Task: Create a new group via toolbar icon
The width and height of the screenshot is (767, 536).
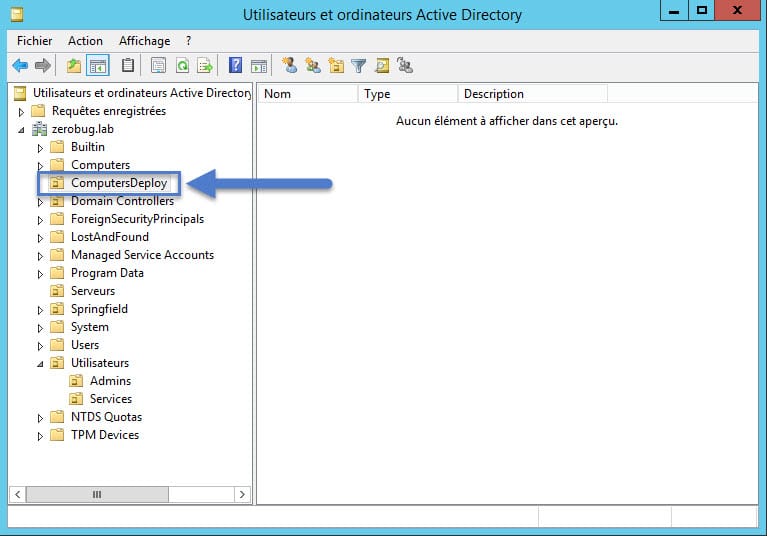Action: 313,66
